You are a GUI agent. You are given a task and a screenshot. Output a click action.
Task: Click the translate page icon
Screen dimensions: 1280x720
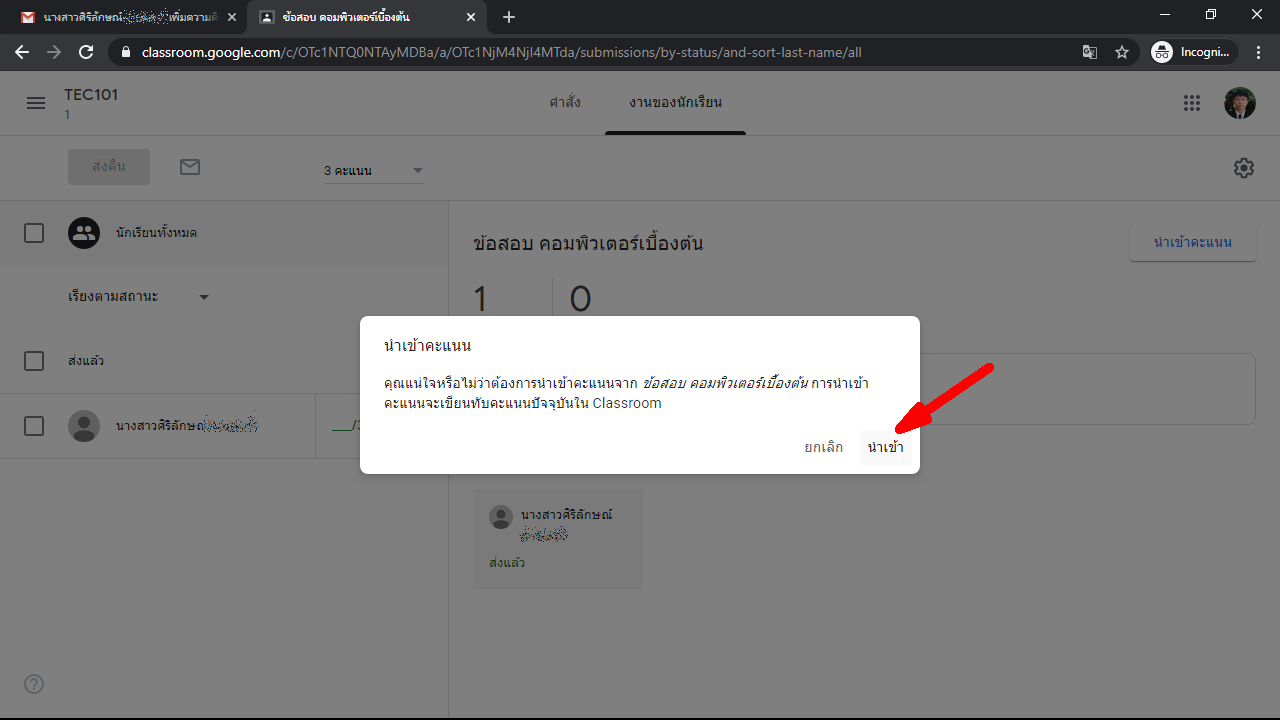(1090, 52)
